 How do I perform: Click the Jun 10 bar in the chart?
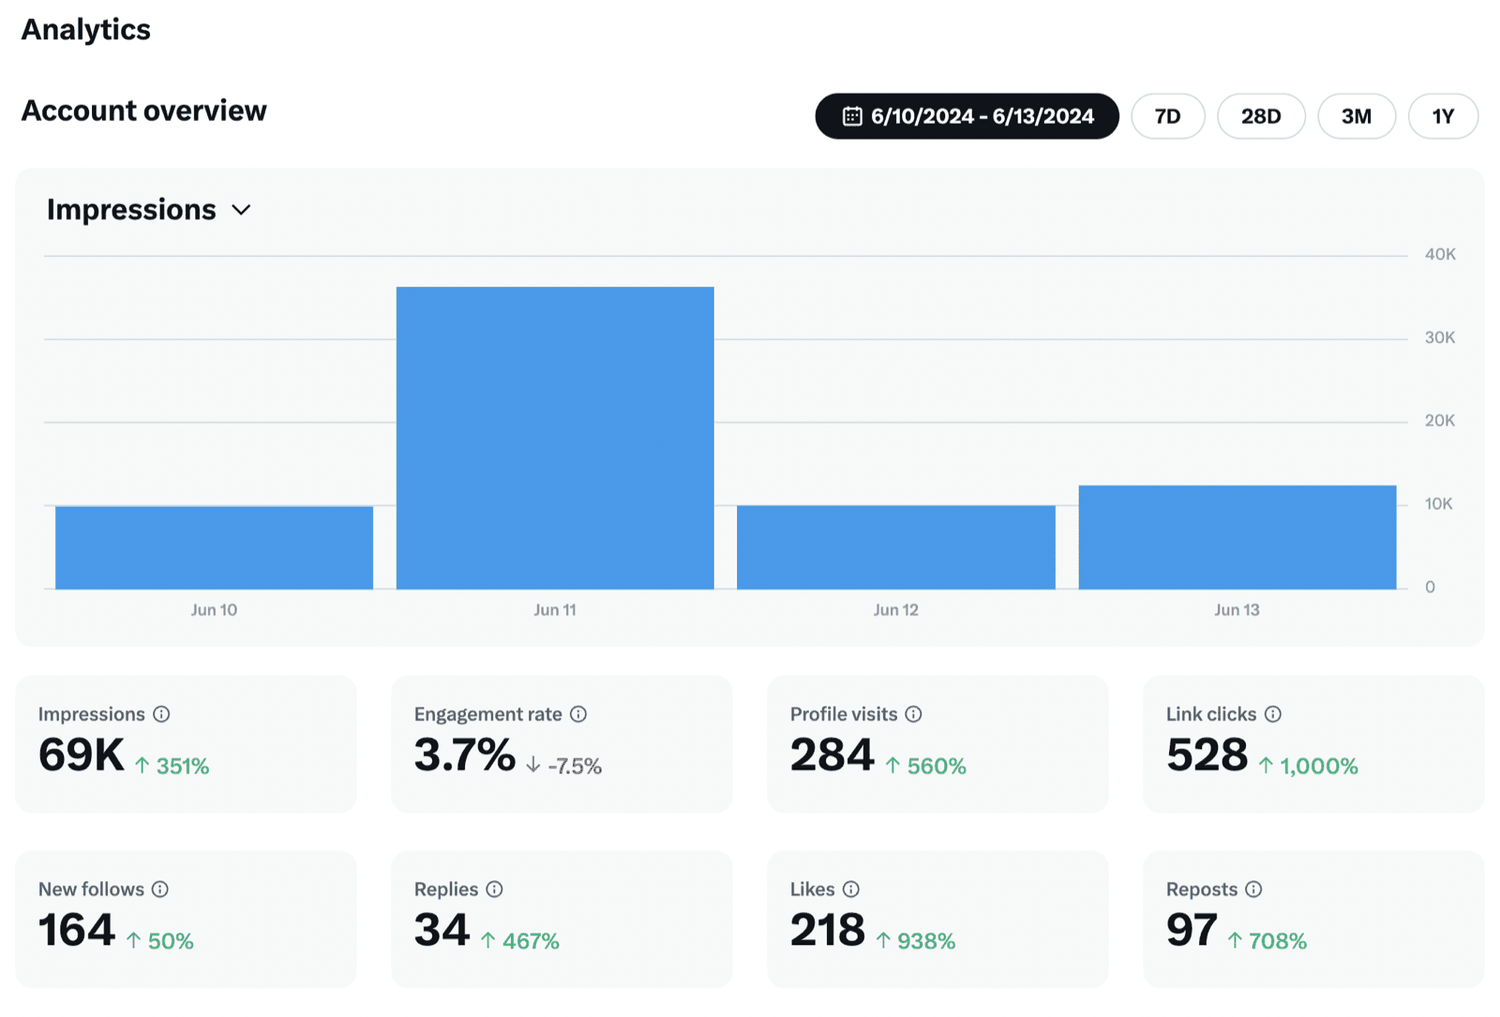click(214, 547)
